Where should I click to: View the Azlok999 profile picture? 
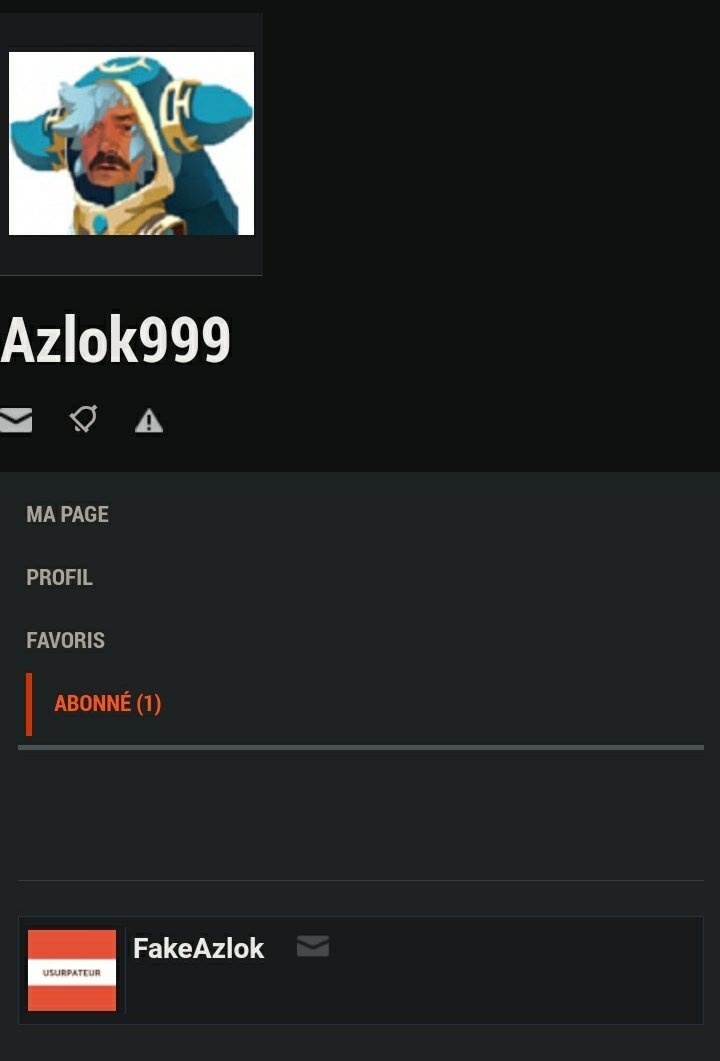pyautogui.click(x=131, y=143)
